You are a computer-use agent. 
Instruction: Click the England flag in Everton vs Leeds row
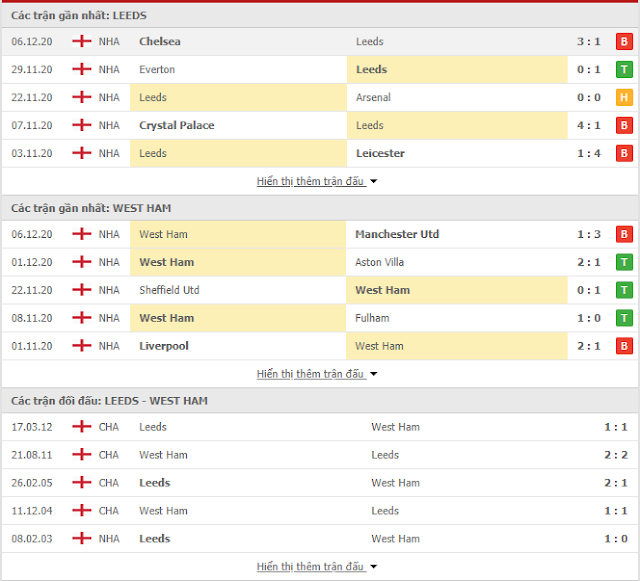(x=82, y=69)
